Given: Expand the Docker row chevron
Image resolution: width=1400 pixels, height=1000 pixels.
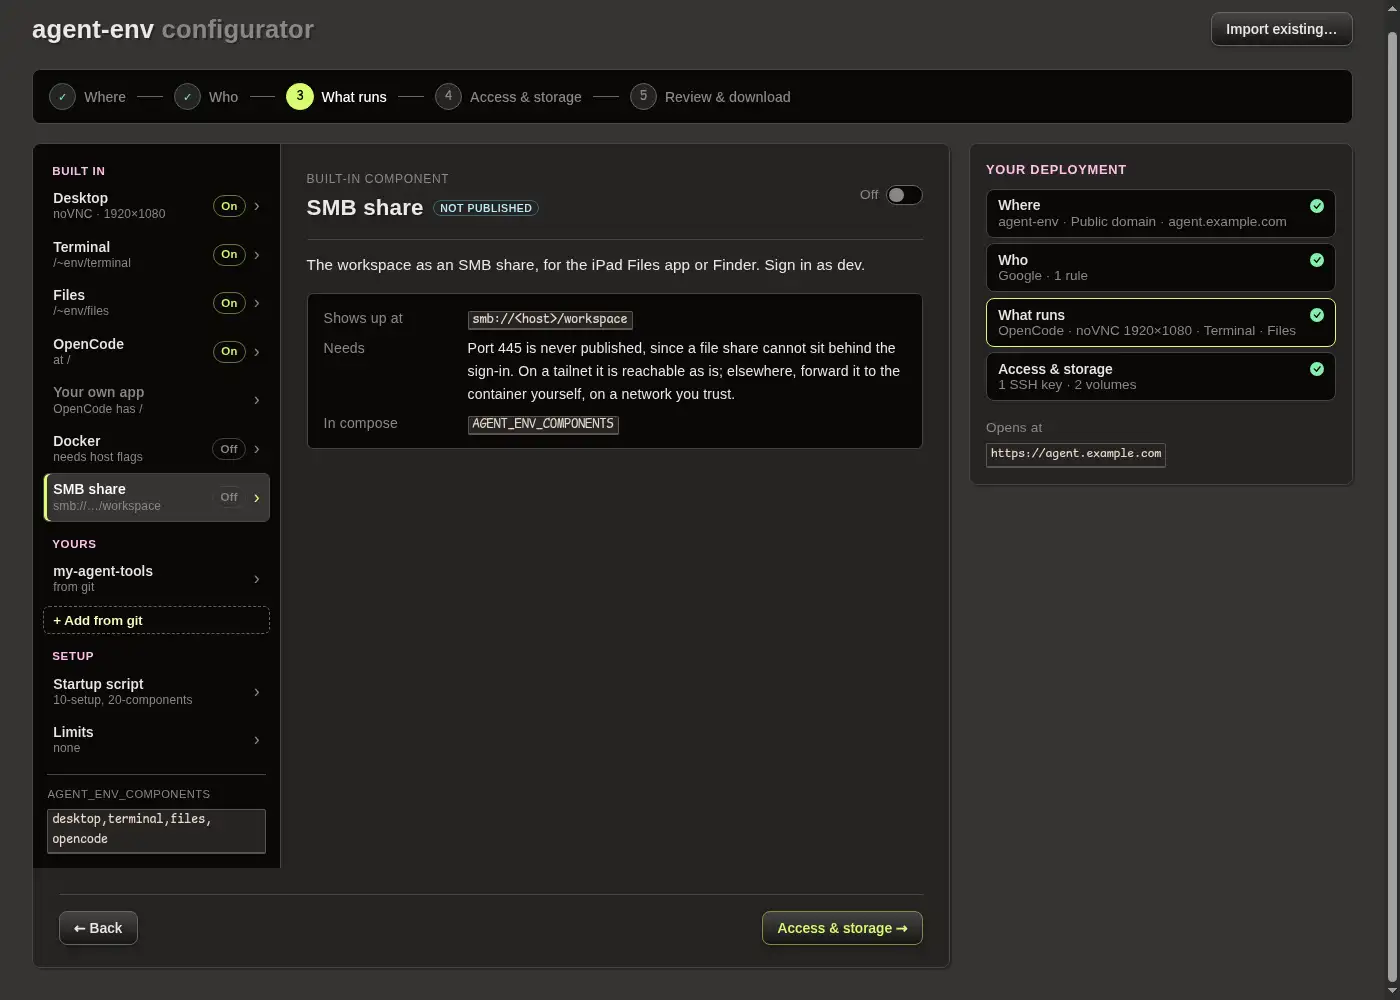Looking at the screenshot, I should pyautogui.click(x=257, y=449).
